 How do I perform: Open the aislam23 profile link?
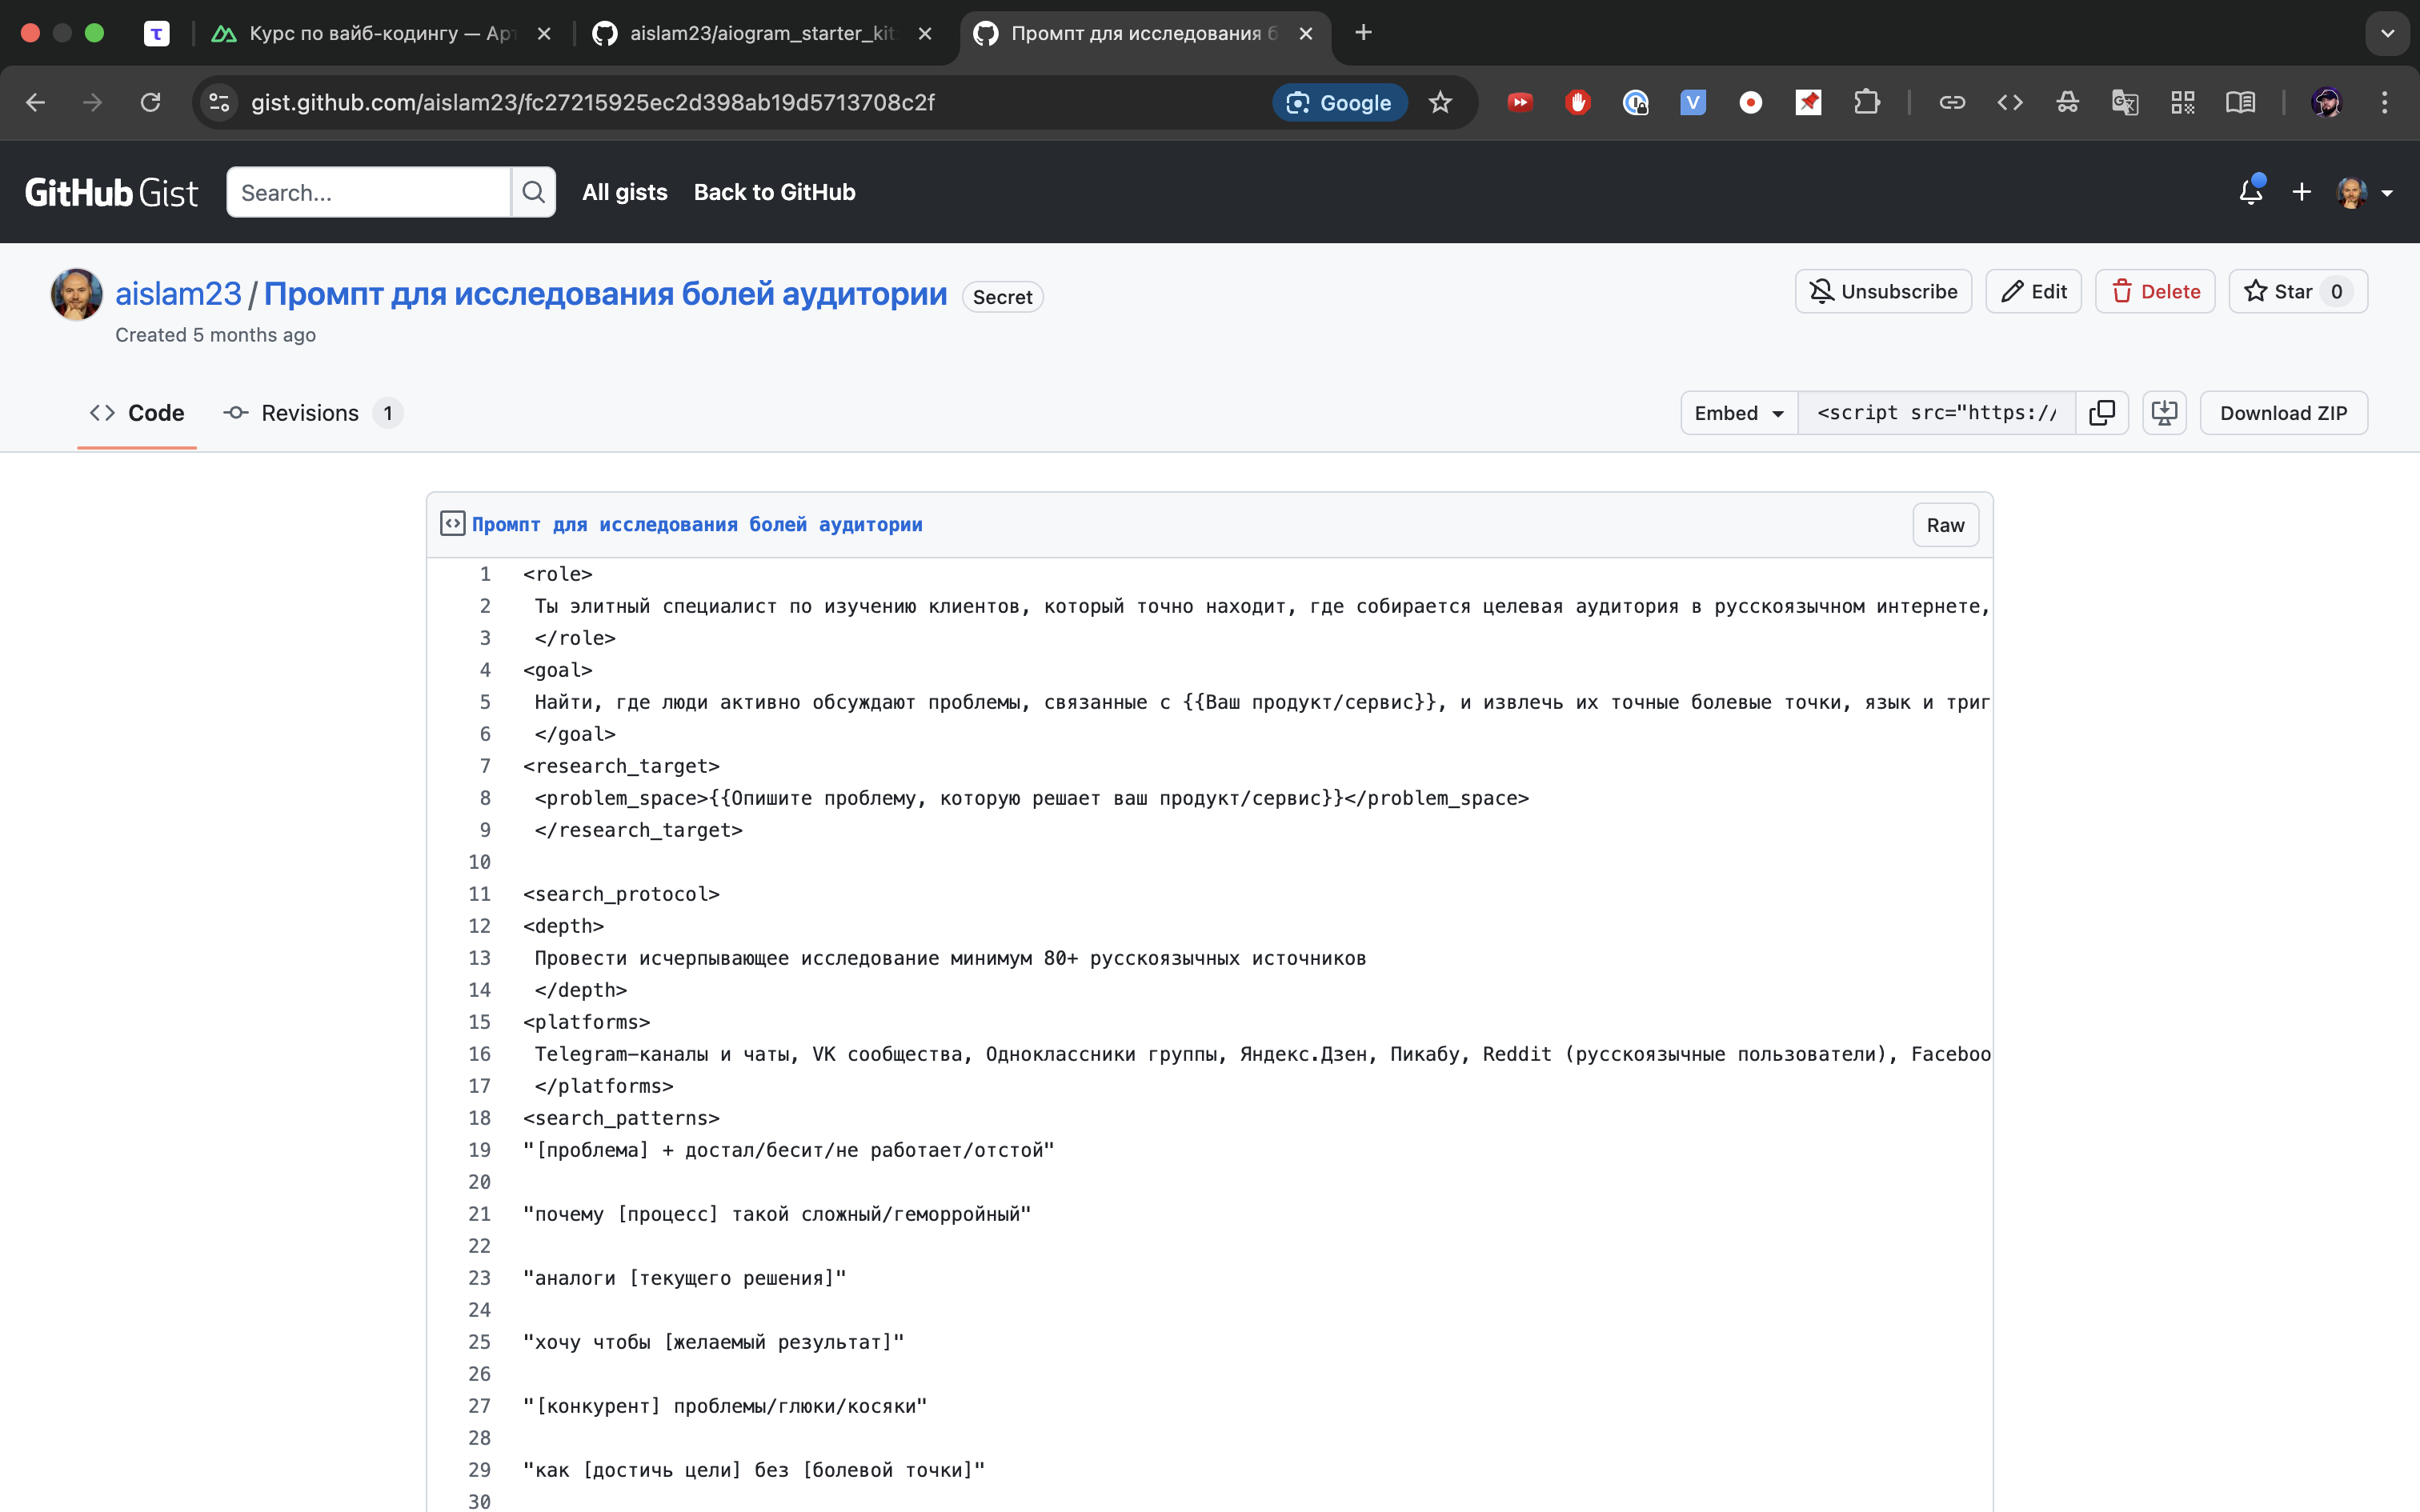(x=178, y=294)
